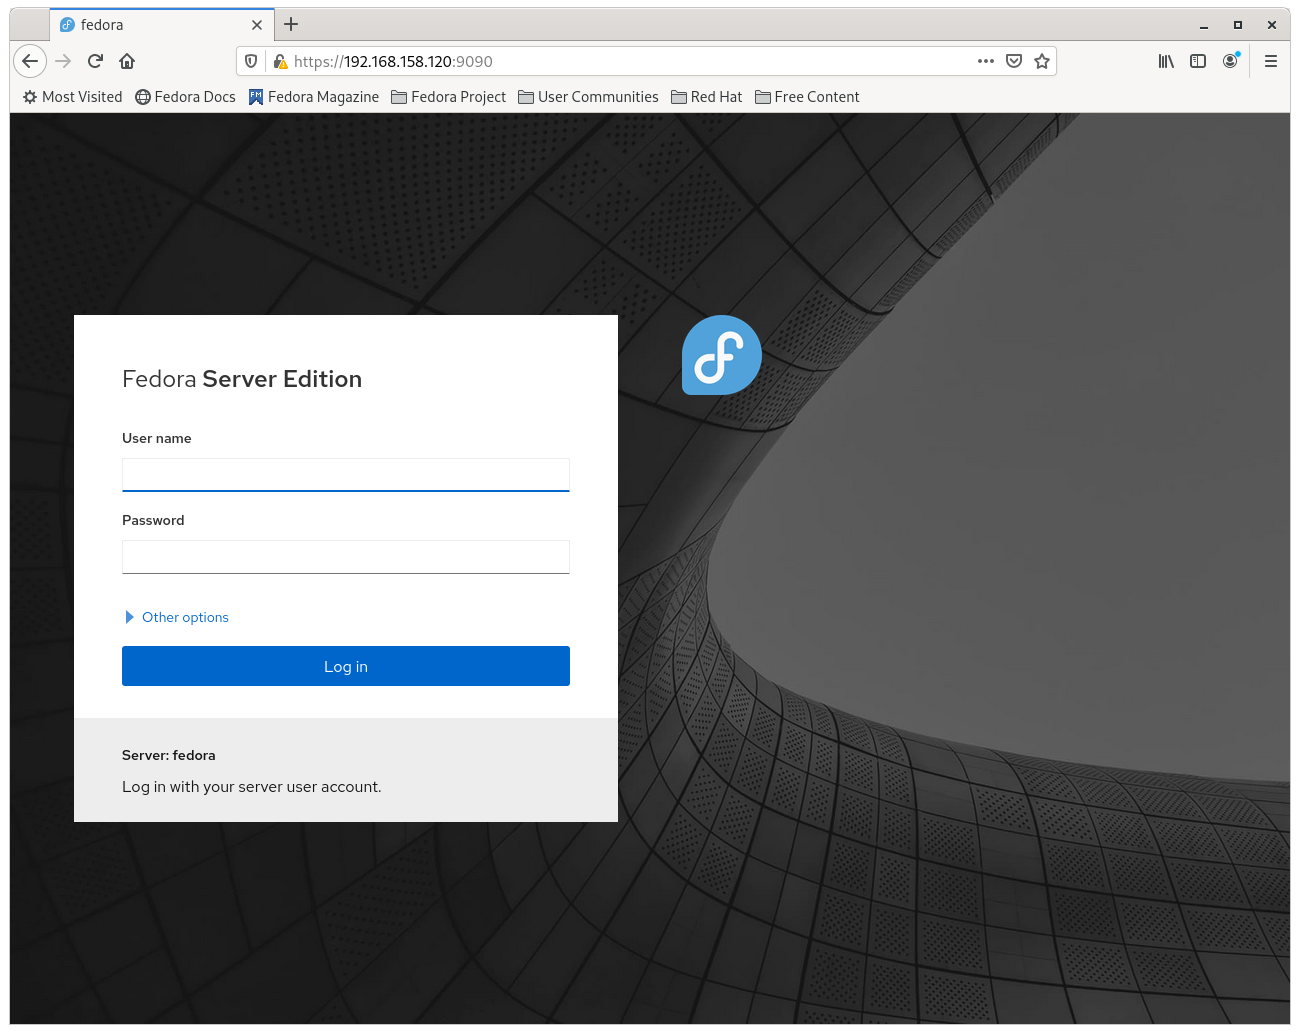Click the 'Server: fedora' text
1300x1034 pixels.
(169, 755)
